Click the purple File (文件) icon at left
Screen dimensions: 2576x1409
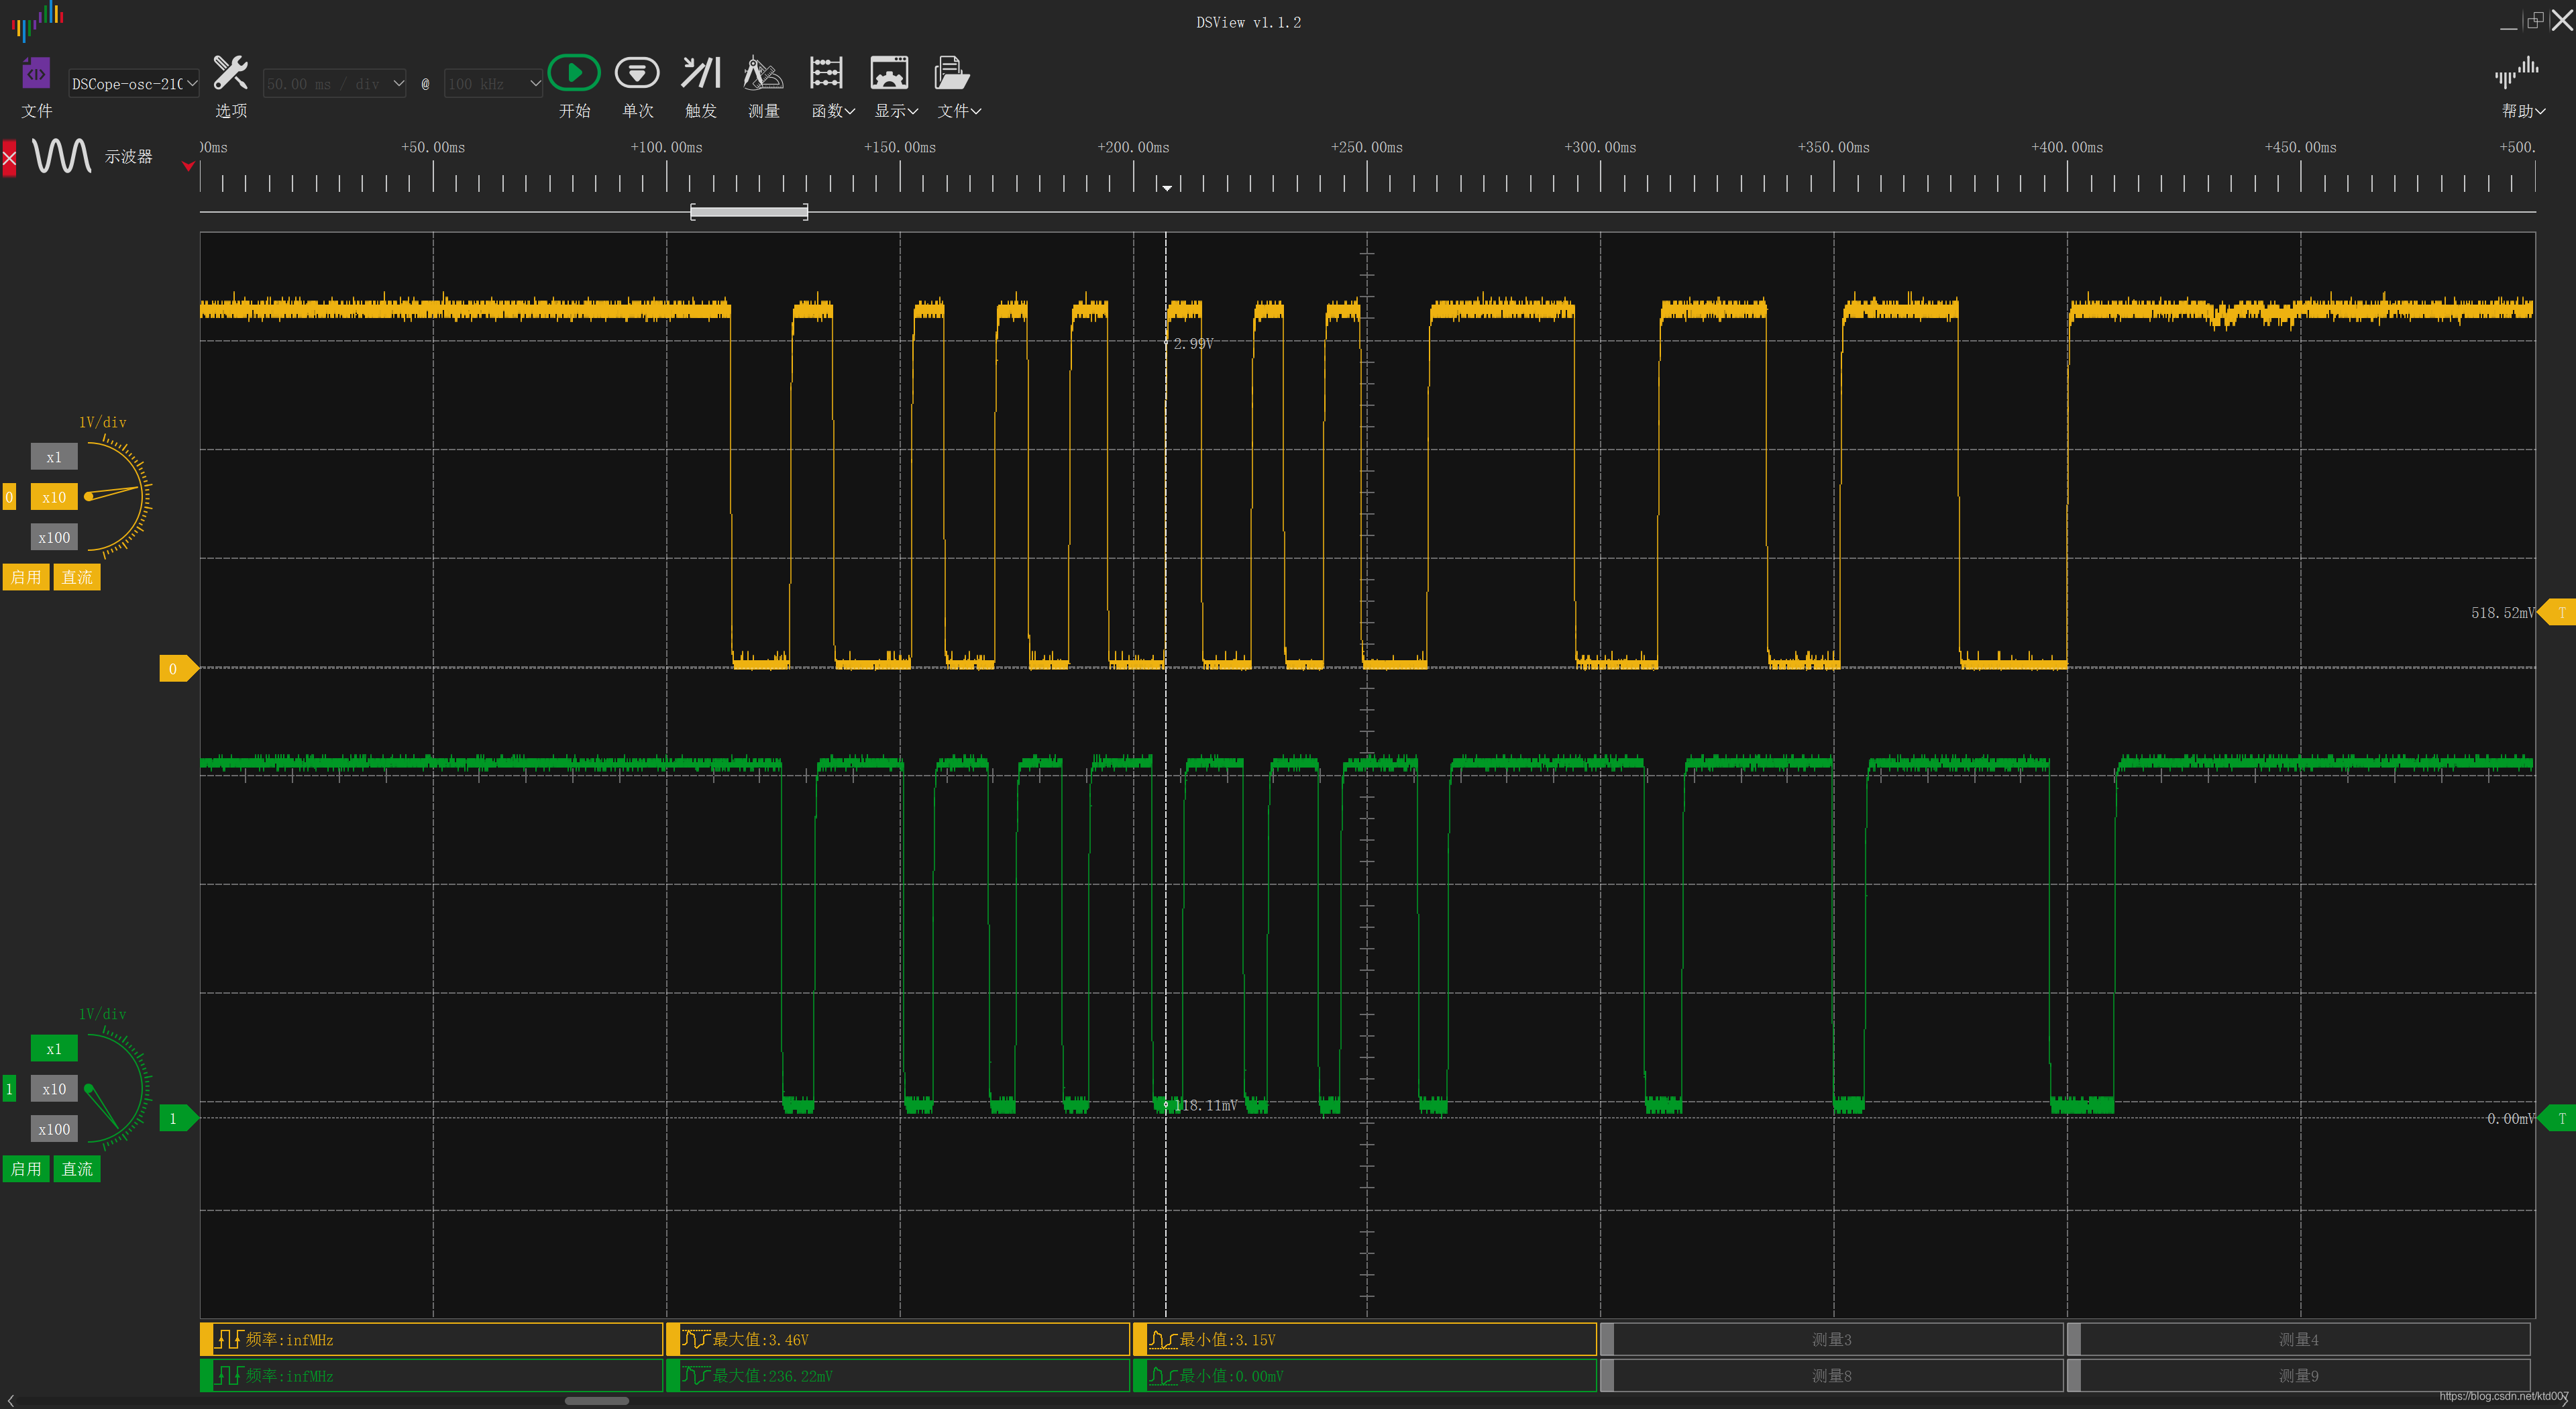click(x=36, y=73)
